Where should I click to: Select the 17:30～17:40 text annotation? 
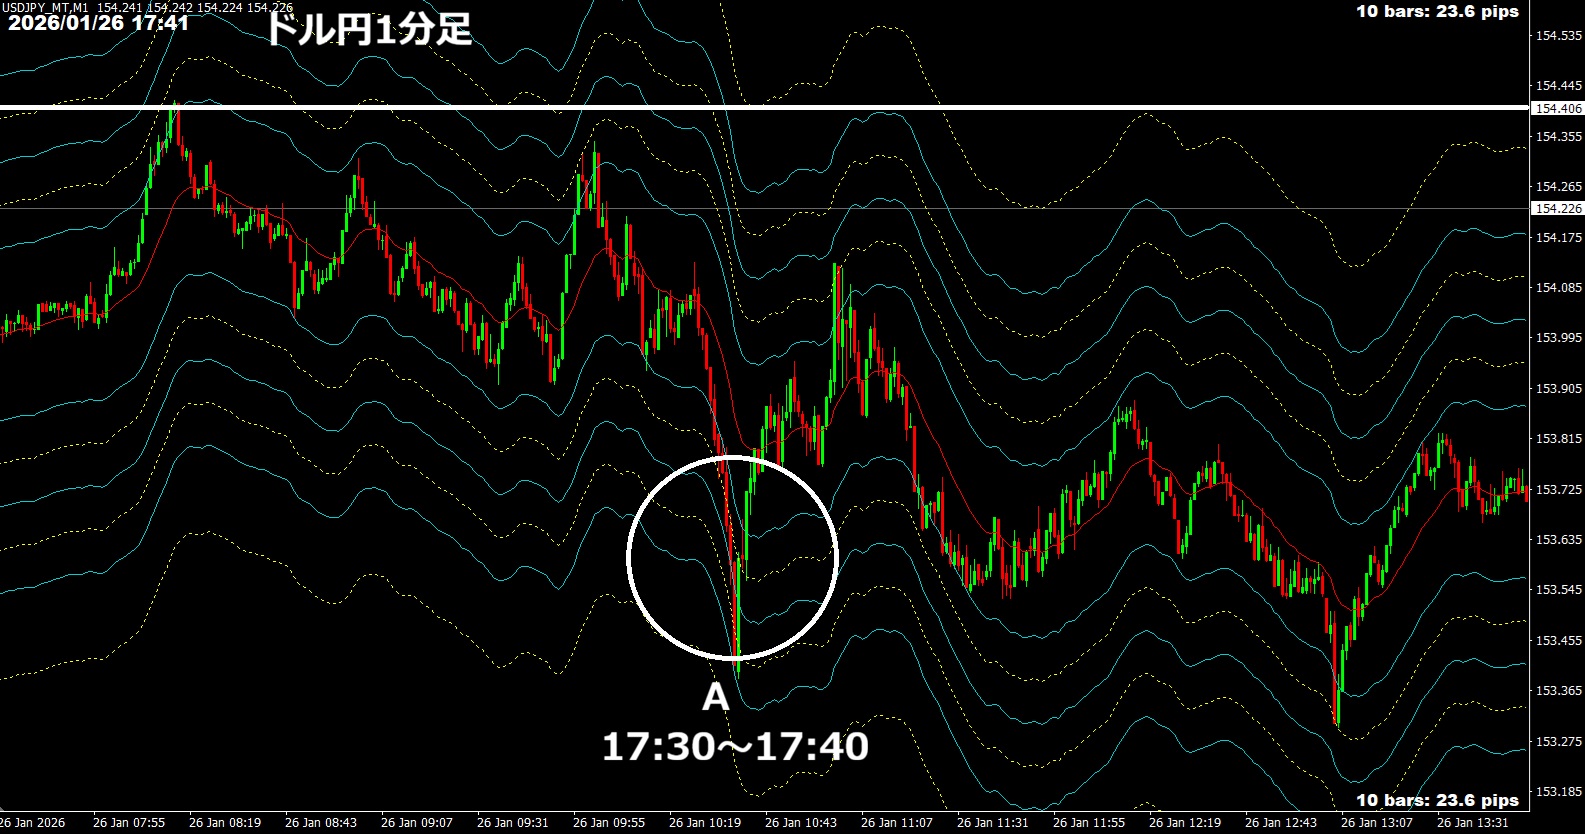(x=735, y=746)
